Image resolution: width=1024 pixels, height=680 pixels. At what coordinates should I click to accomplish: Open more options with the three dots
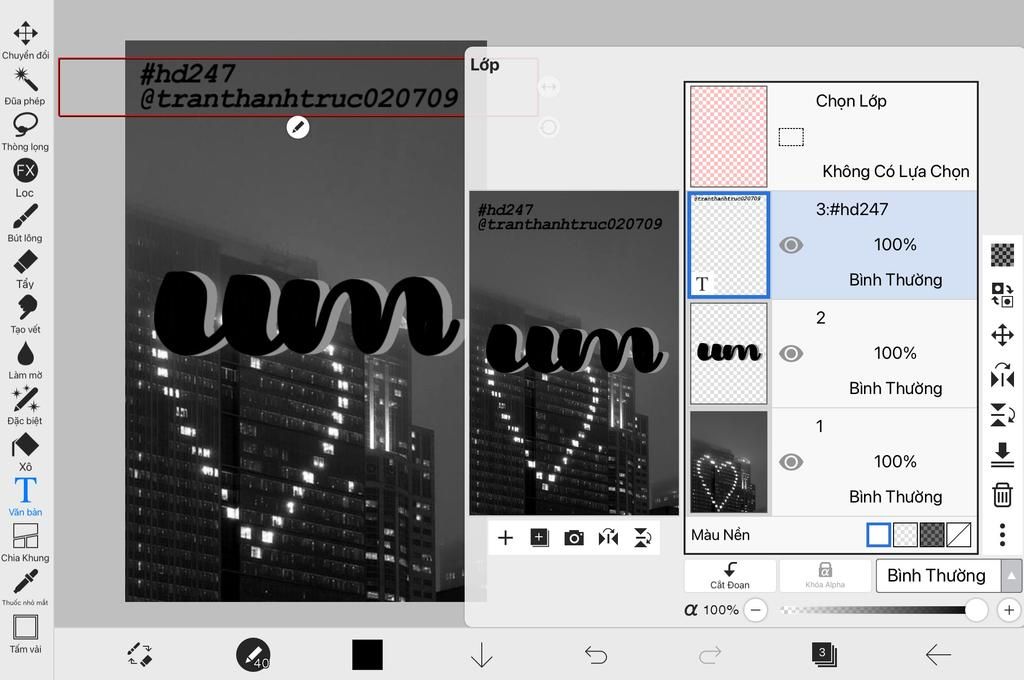tap(1002, 535)
